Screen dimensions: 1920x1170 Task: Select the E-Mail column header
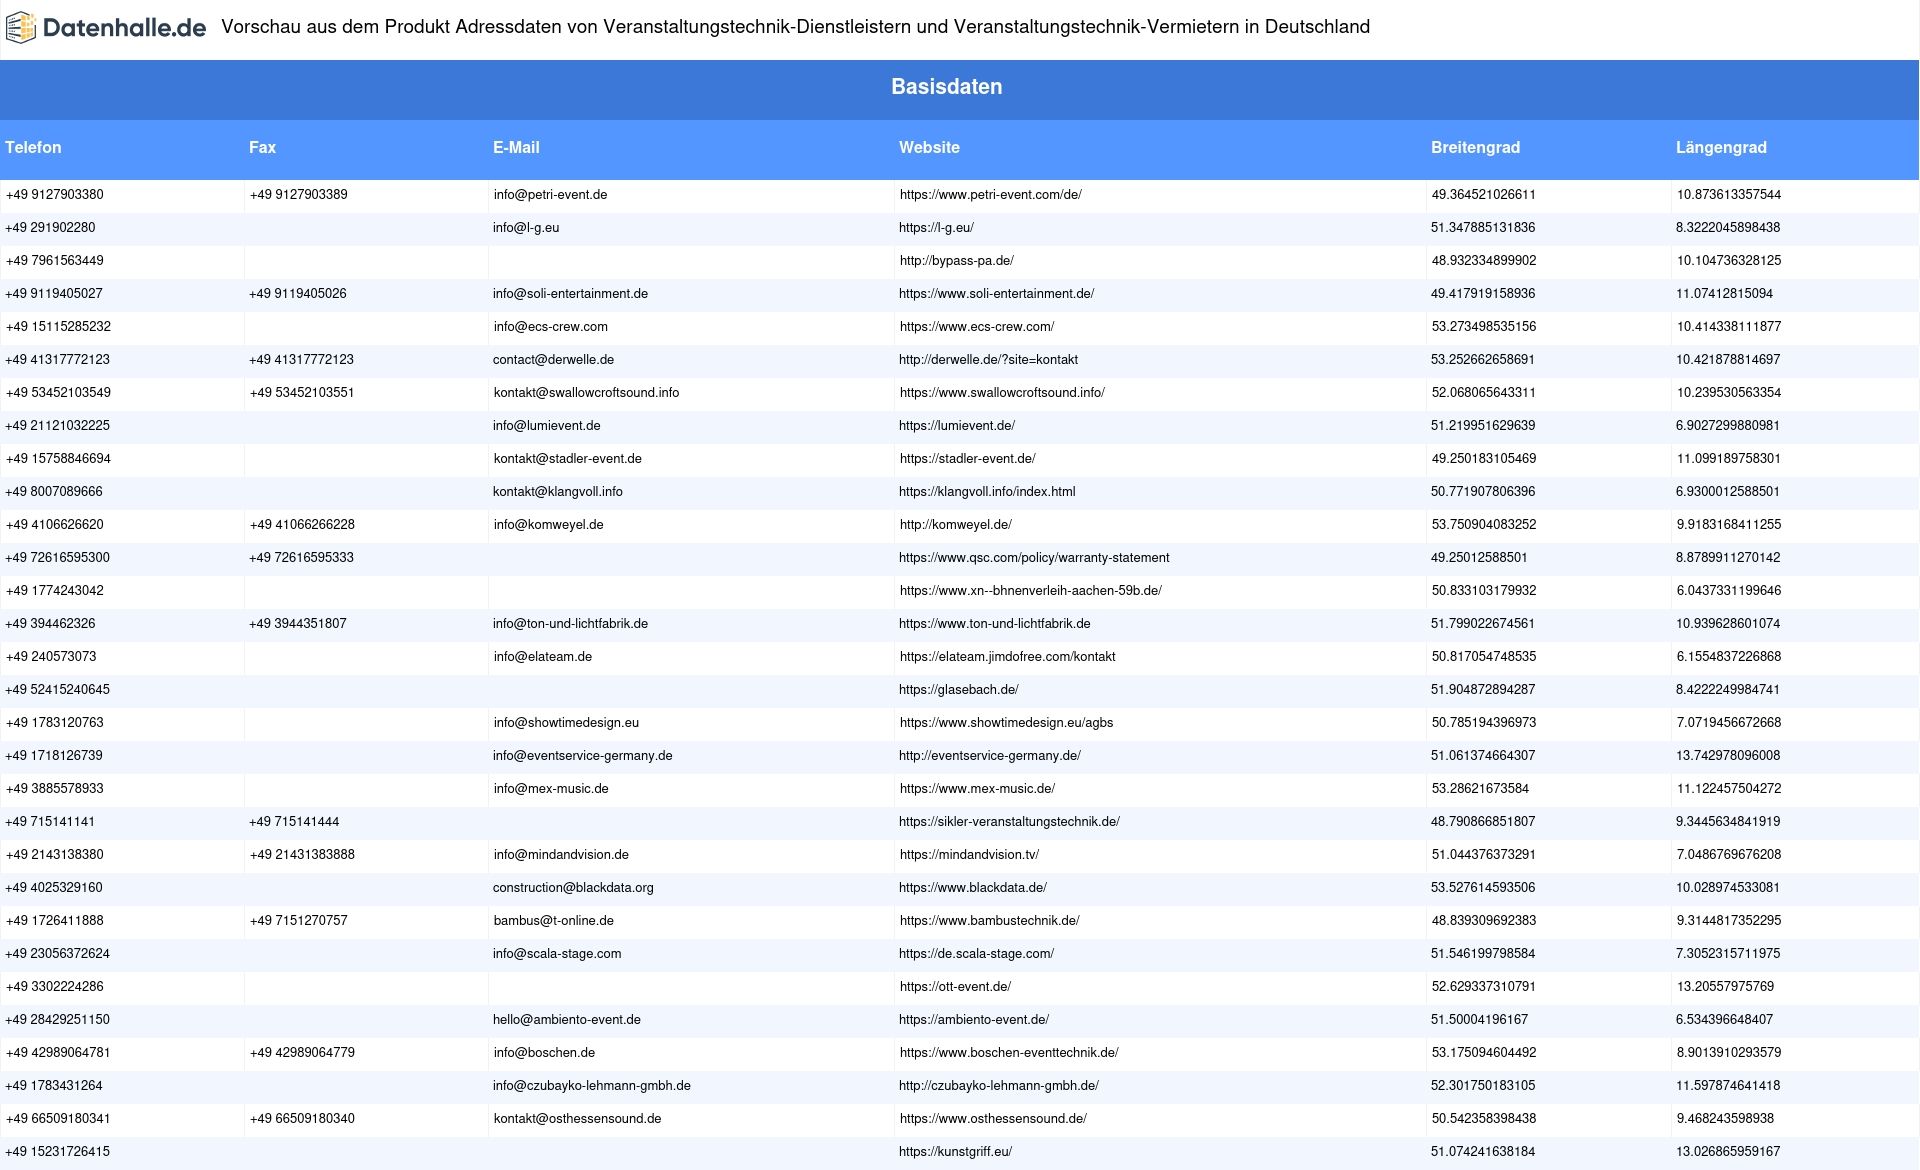click(x=516, y=147)
